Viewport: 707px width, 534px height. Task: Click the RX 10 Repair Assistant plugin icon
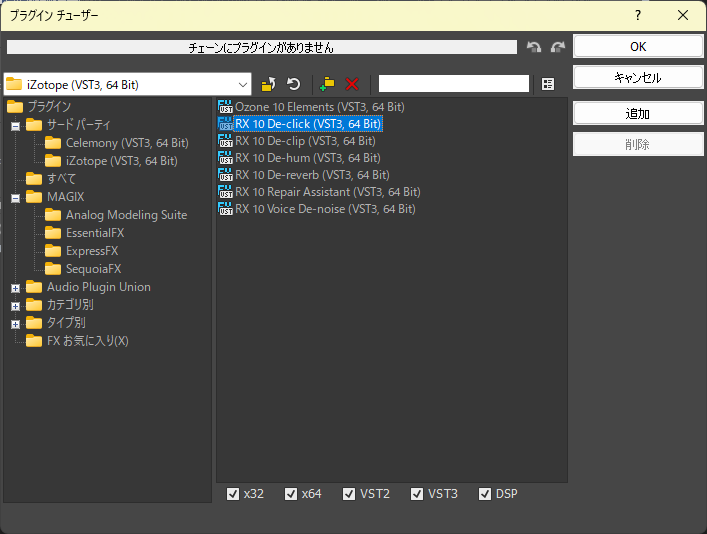225,192
